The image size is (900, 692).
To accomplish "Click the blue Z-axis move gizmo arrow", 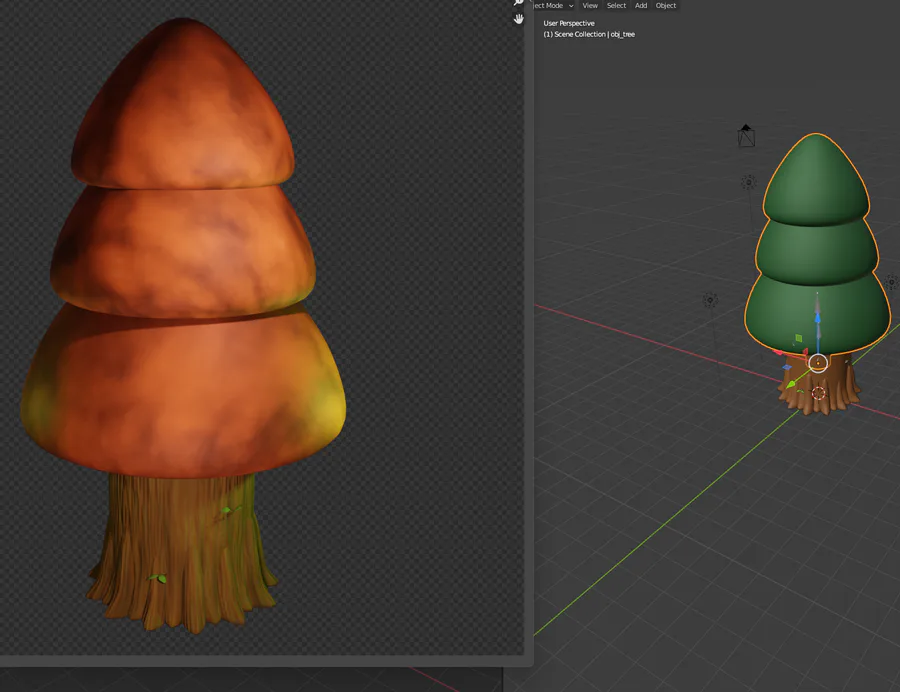I will pos(817,317).
